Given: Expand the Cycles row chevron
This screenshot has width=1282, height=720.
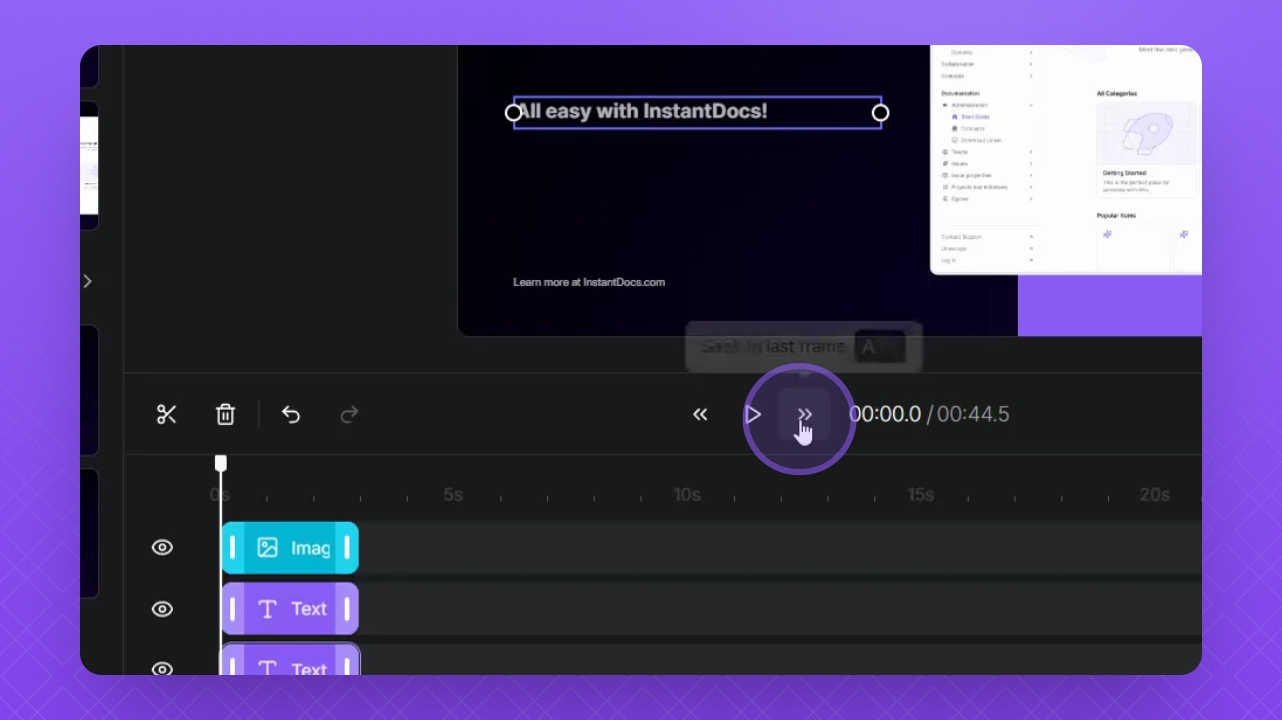Looking at the screenshot, I should pos(1031,199).
